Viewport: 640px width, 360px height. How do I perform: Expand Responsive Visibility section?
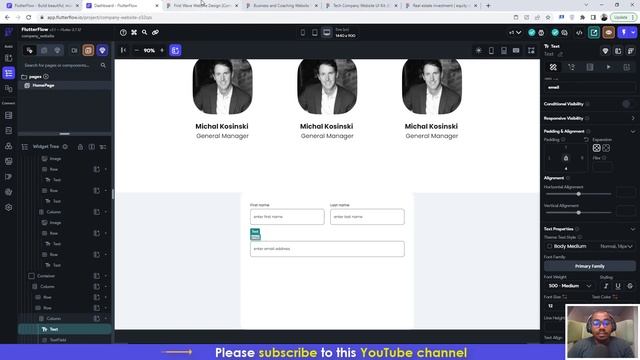[x=633, y=118]
